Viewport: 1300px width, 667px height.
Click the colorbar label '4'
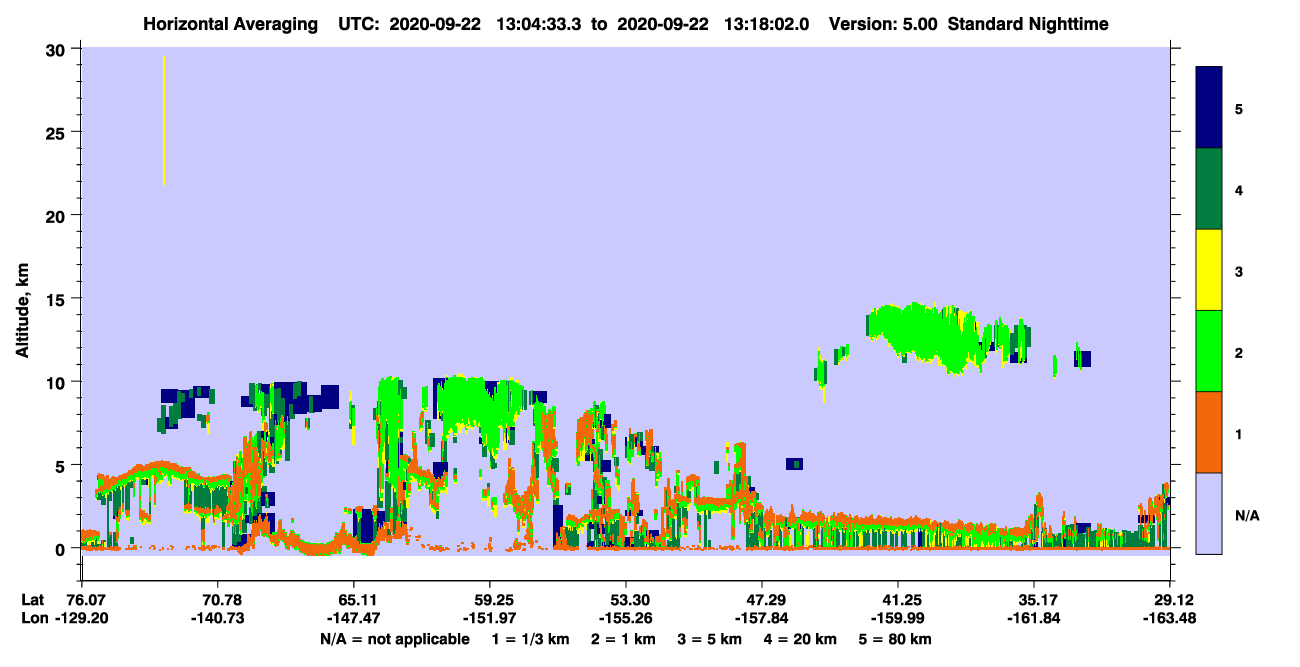(x=1238, y=189)
